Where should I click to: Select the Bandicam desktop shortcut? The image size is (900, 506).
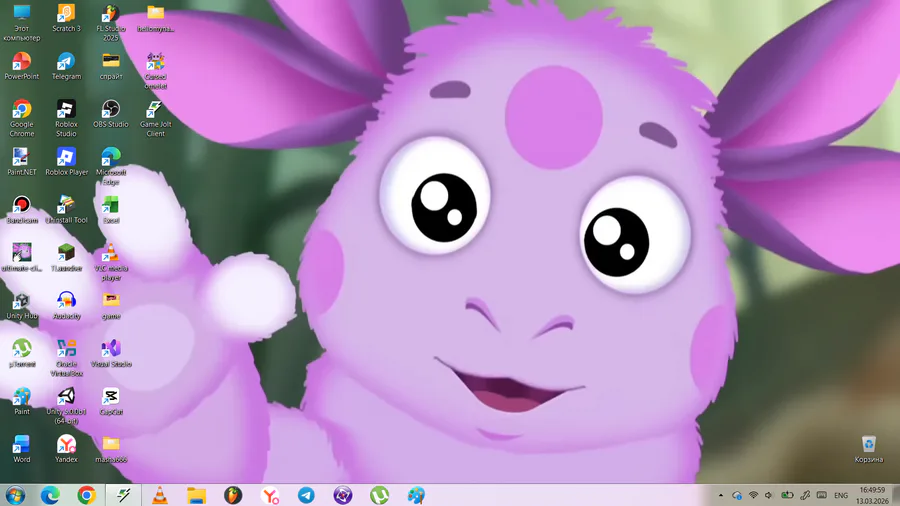(22, 209)
